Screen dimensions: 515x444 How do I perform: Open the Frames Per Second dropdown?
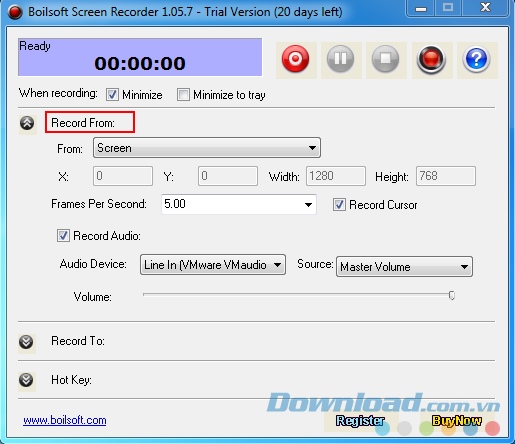coord(239,204)
